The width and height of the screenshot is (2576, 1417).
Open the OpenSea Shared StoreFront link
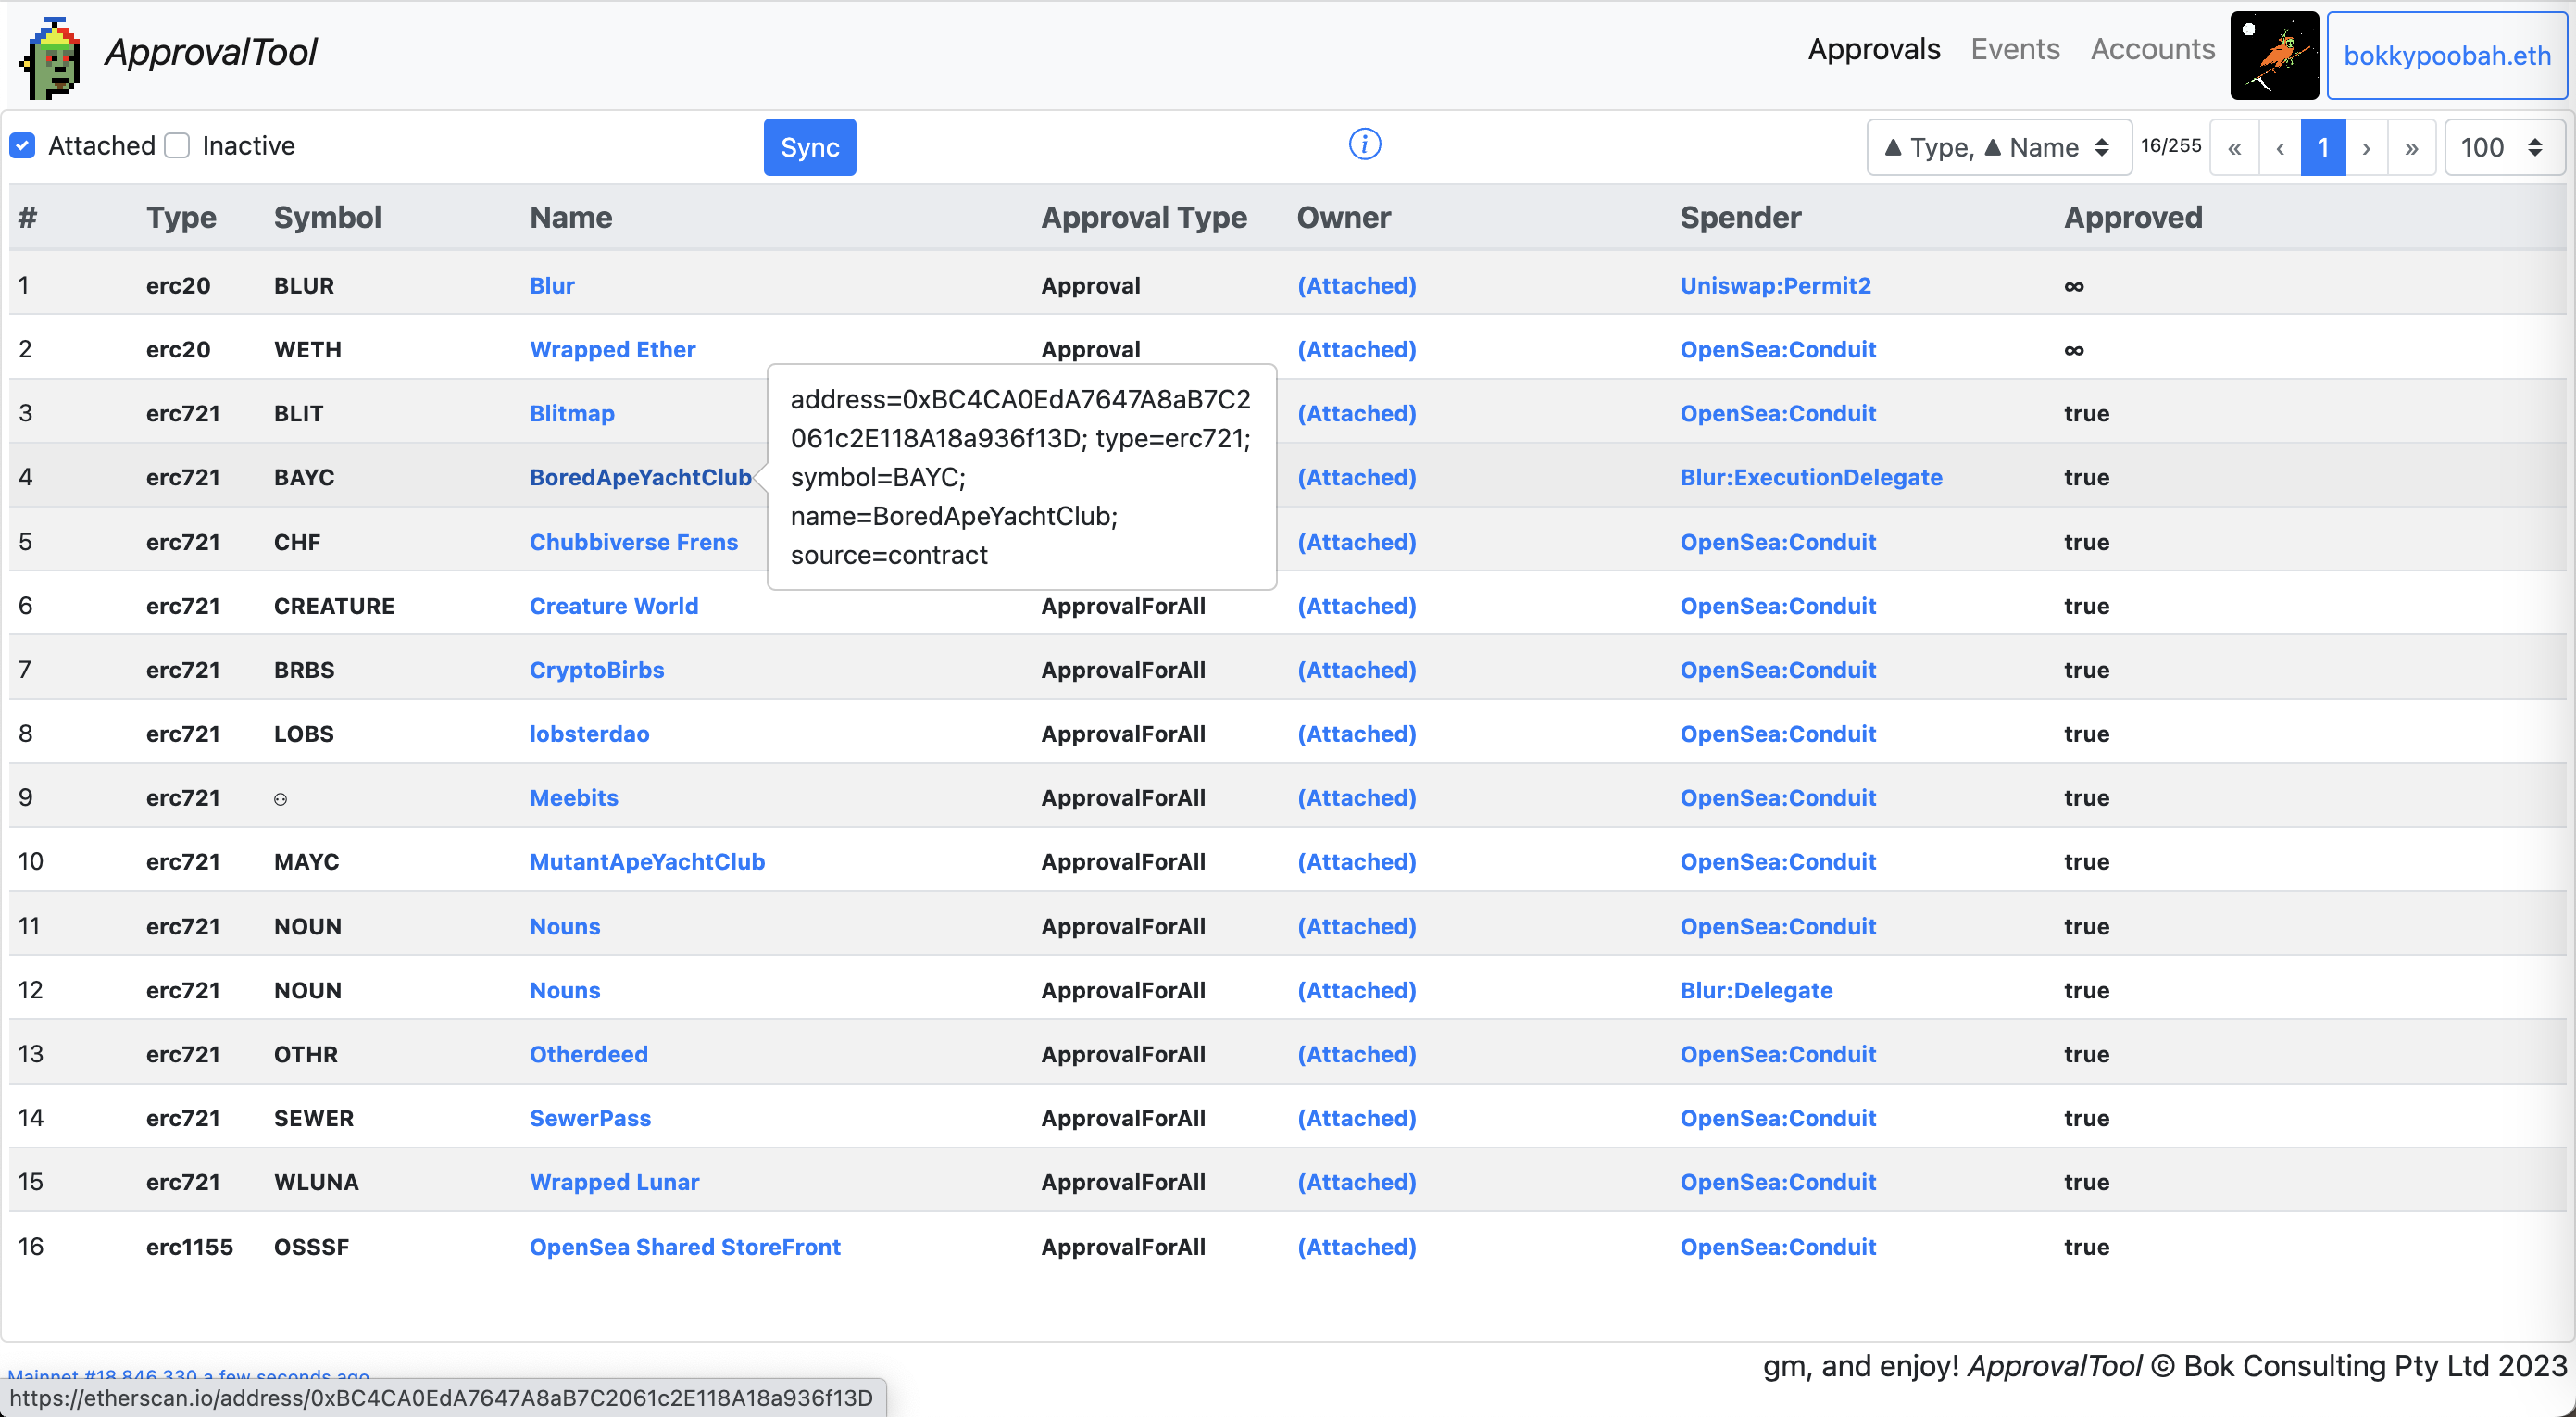coord(684,1246)
